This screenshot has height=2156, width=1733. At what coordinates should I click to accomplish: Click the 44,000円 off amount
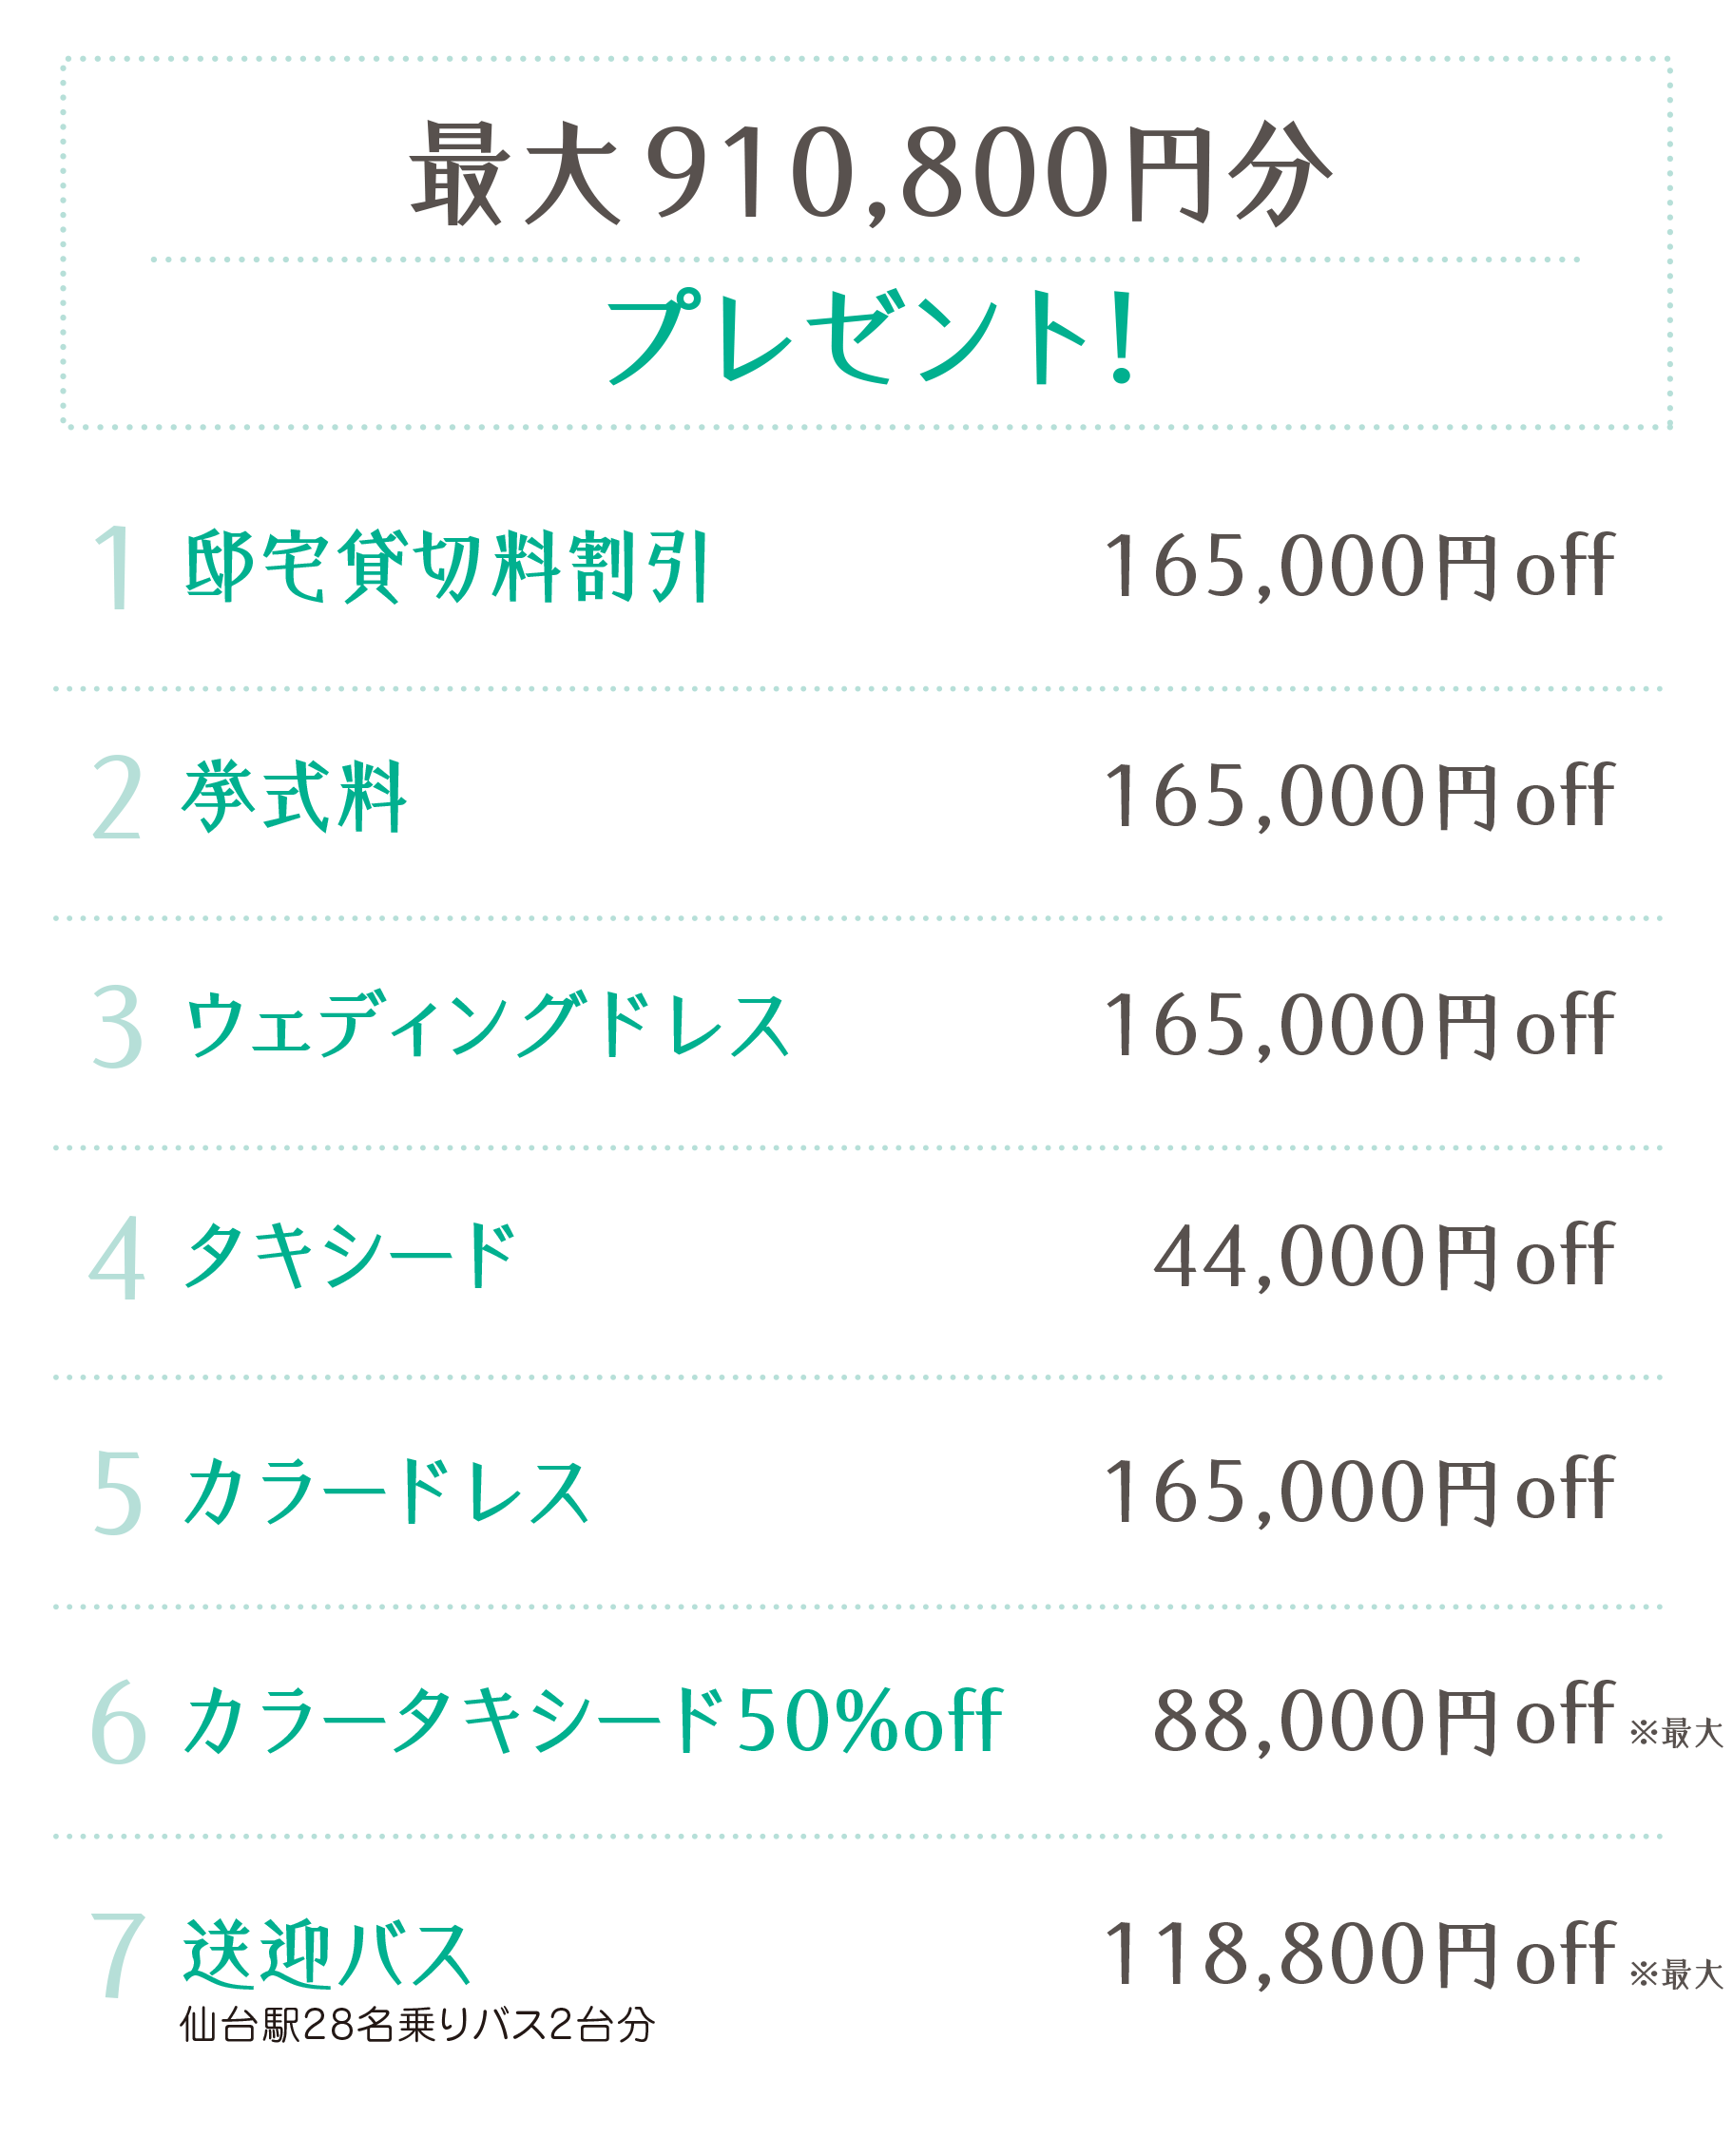point(1384,1256)
